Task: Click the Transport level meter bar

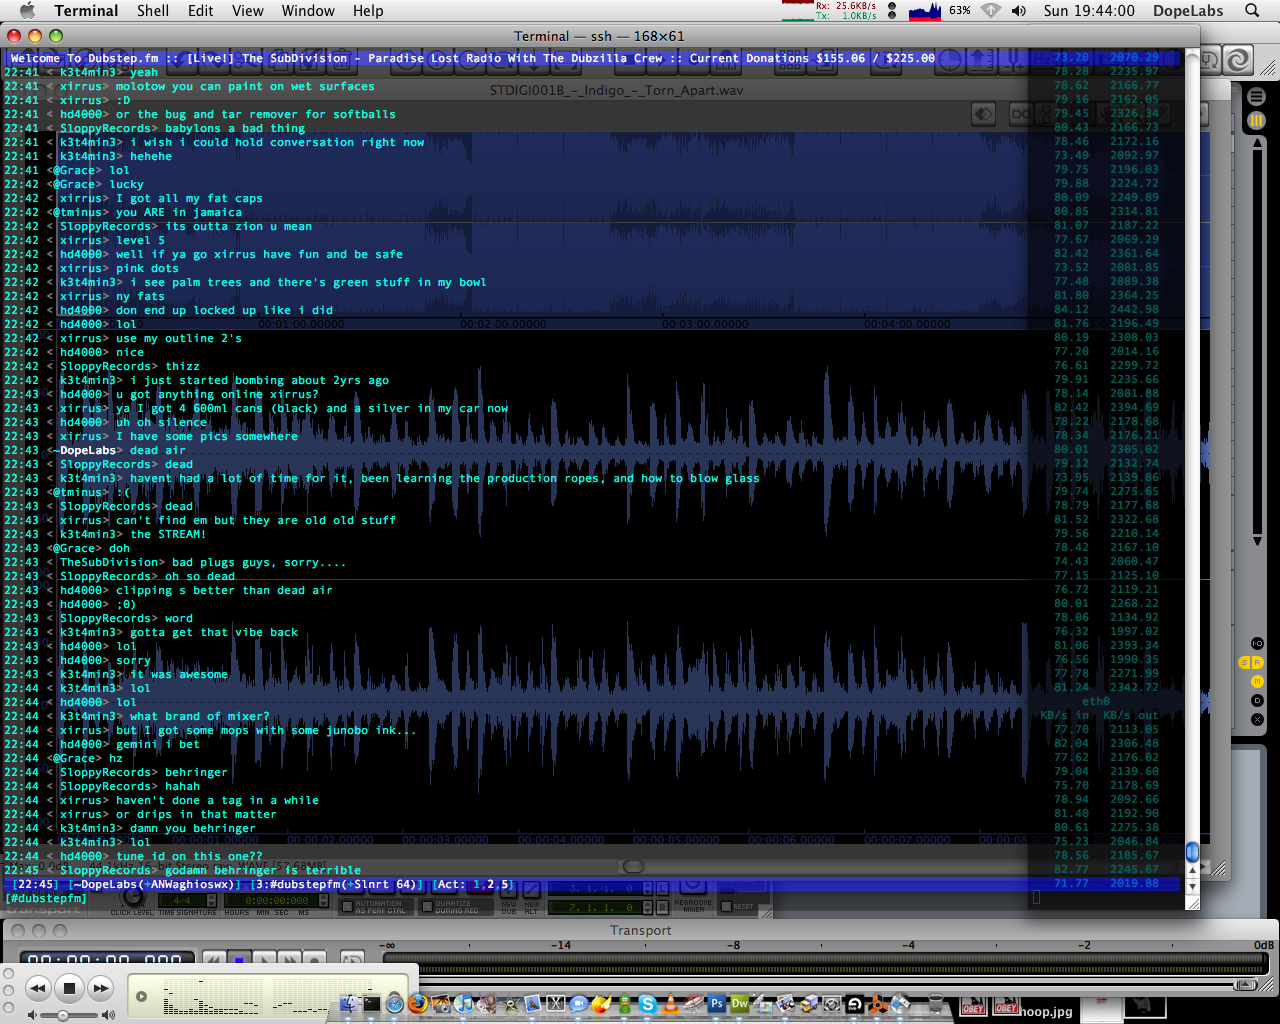Action: click(x=826, y=961)
